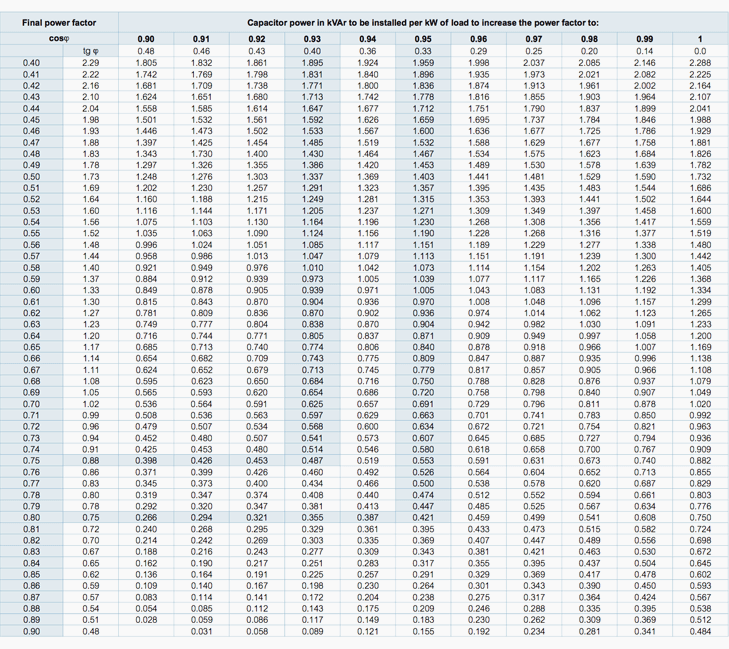Select tg φ value 2.29 in row 0.40

(x=91, y=63)
